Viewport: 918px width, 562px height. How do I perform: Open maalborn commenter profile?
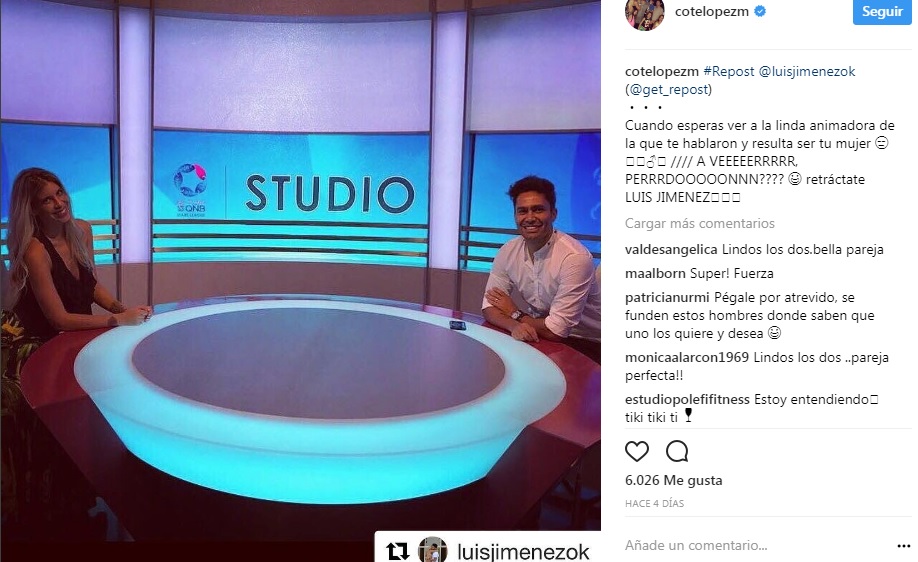655,273
